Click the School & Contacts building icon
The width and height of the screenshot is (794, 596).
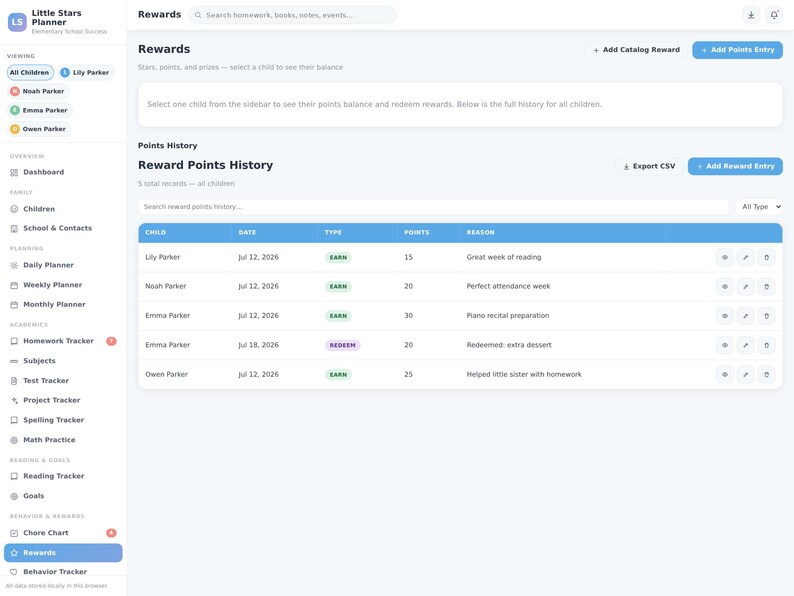14,228
